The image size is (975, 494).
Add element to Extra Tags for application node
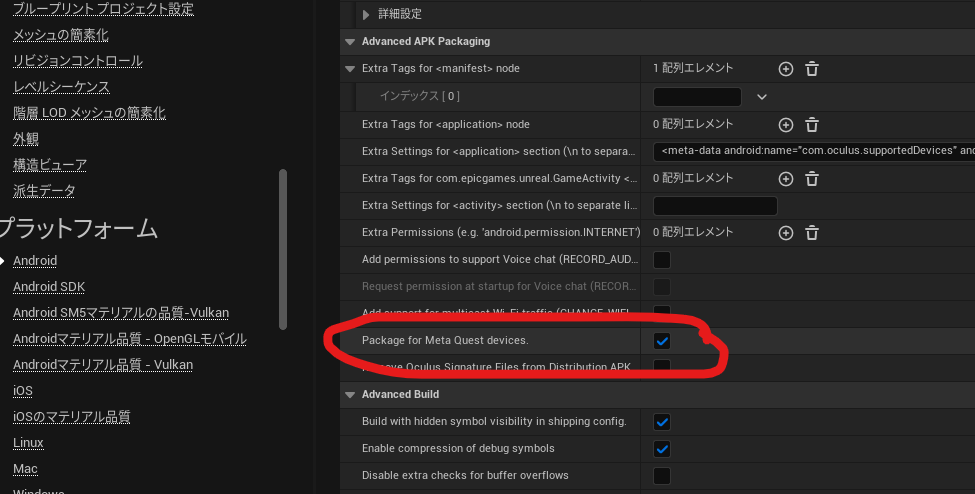click(x=786, y=125)
